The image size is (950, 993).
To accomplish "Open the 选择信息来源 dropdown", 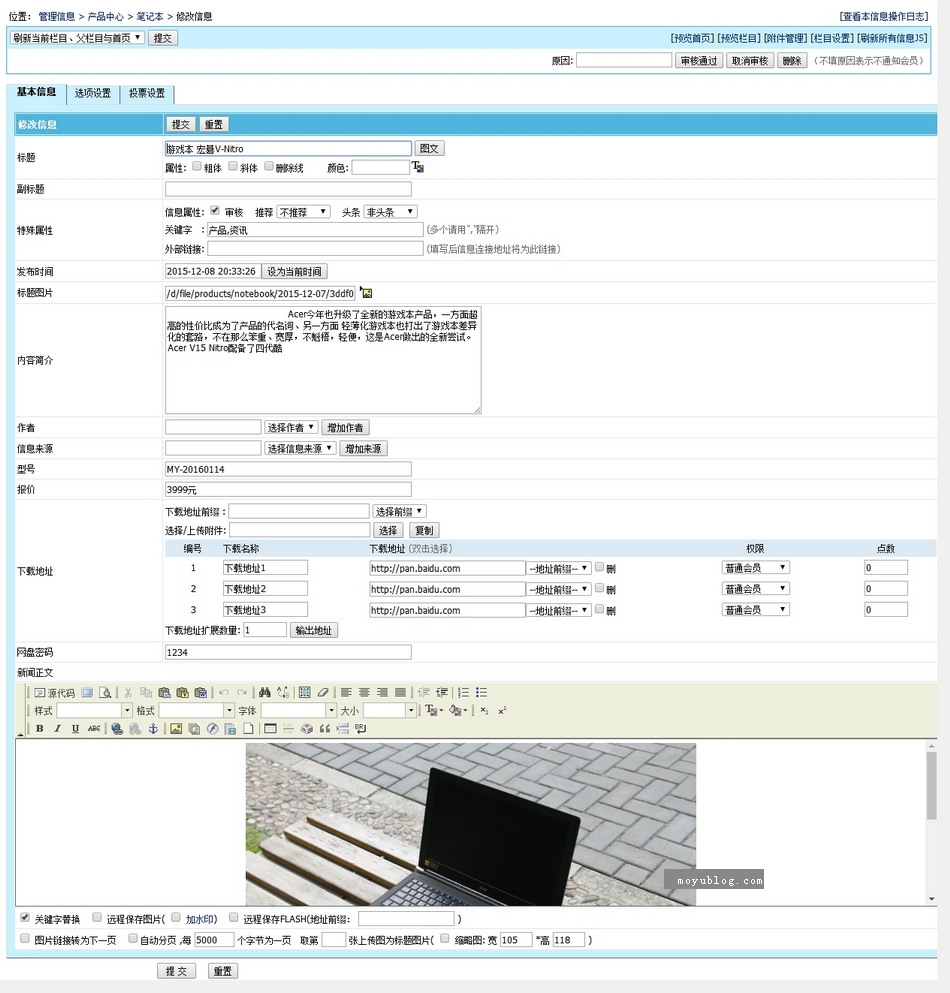I will tap(300, 448).
